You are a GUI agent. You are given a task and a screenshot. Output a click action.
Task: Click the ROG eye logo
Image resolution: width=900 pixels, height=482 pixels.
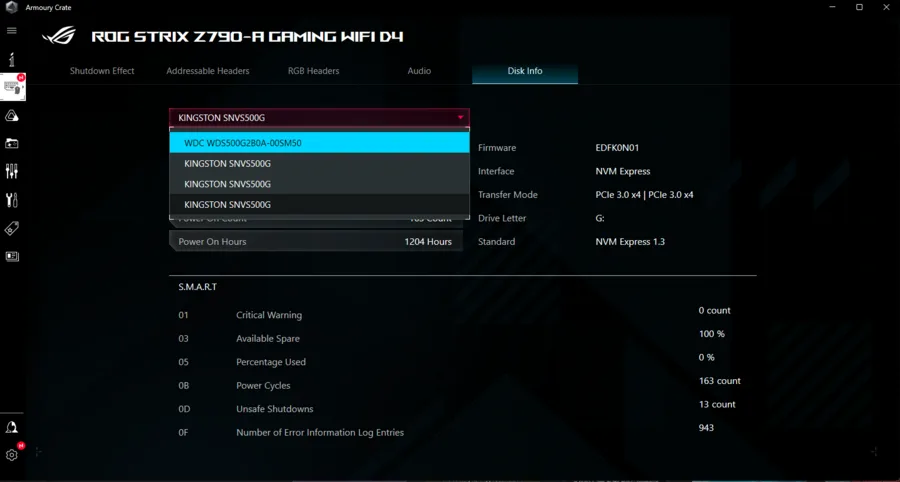(x=59, y=36)
